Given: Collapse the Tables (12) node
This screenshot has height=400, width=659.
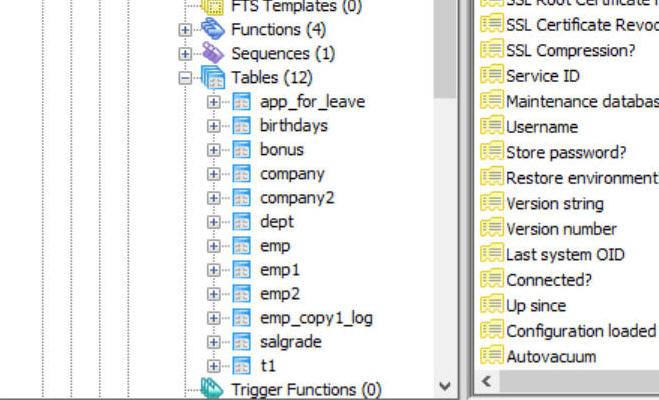Looking at the screenshot, I should 185,78.
